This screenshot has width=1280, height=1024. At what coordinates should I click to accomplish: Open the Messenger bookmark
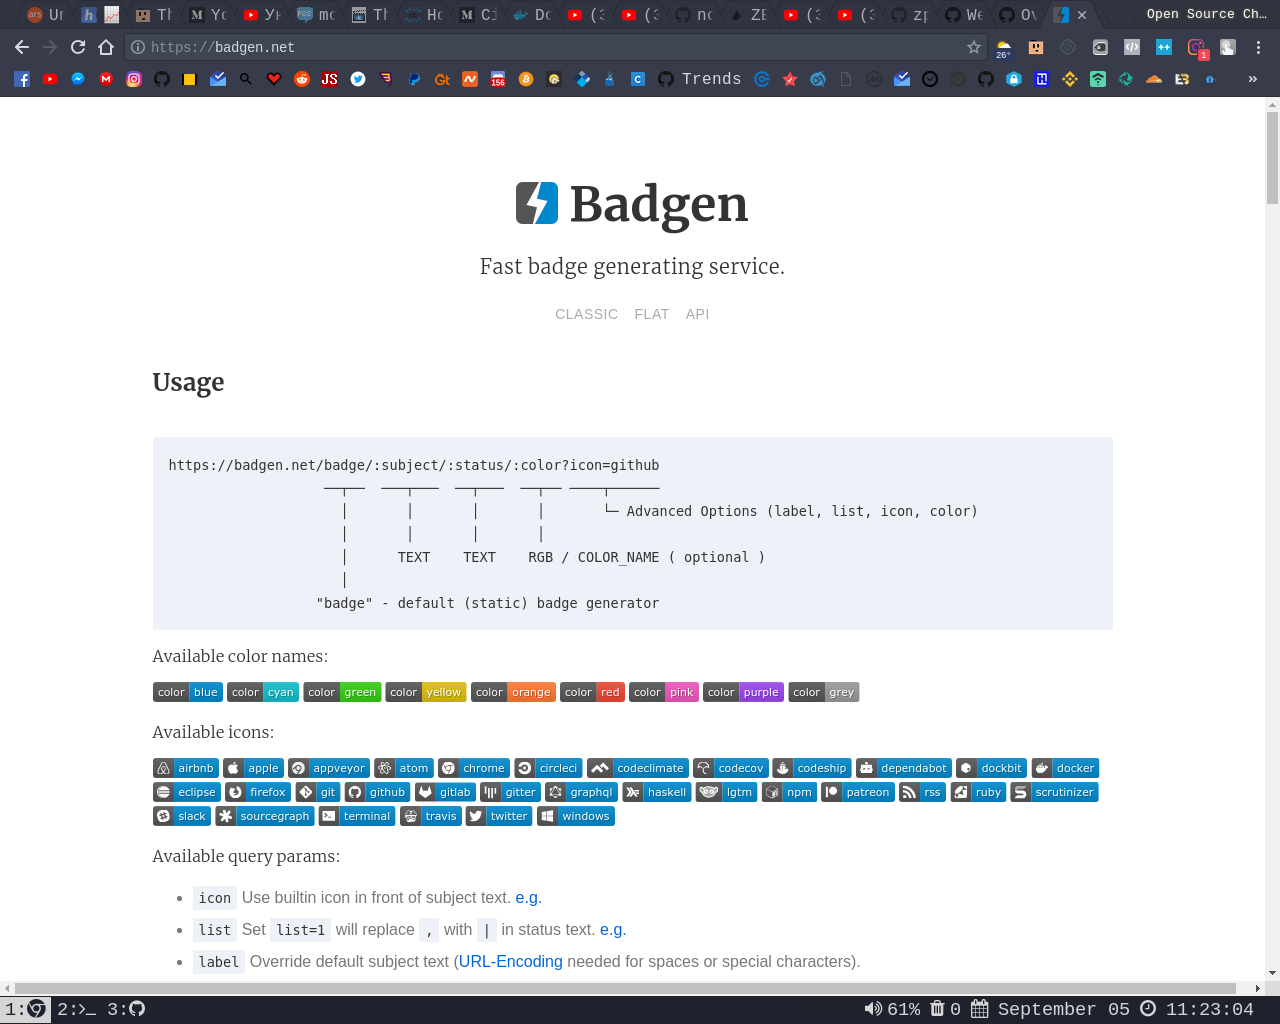coord(78,79)
